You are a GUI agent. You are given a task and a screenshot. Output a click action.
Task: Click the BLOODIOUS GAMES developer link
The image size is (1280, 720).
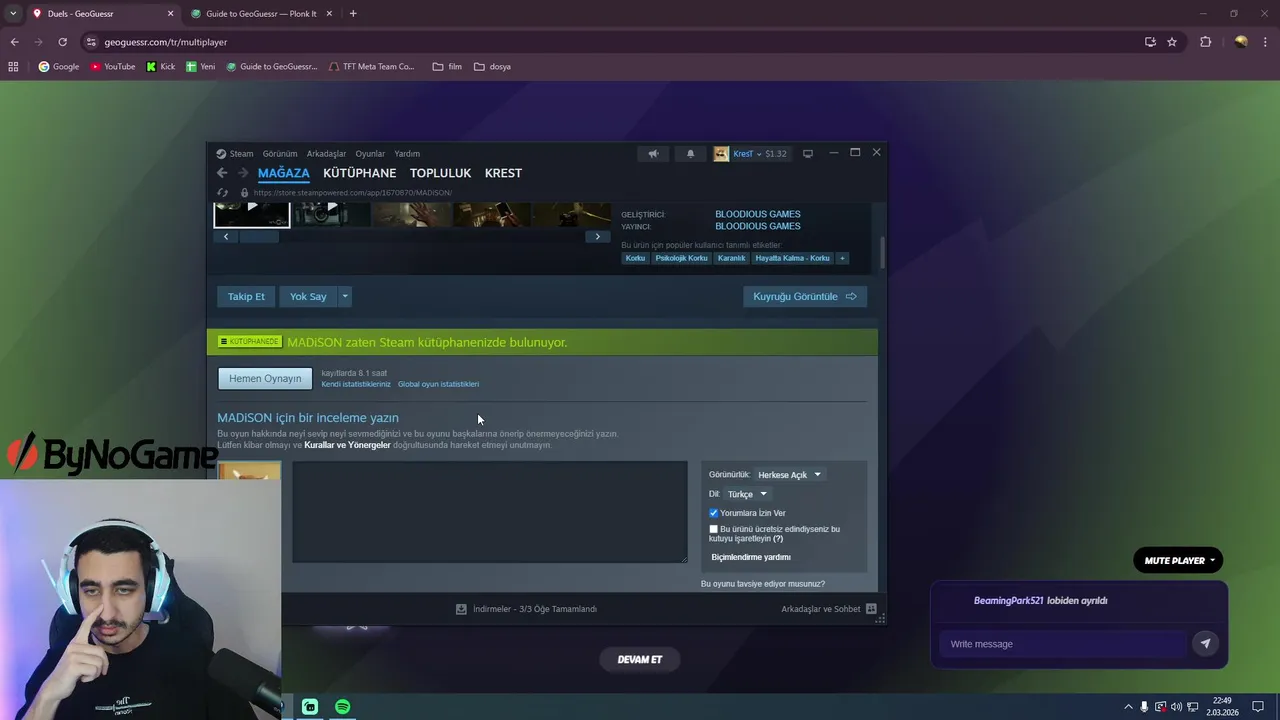(x=757, y=214)
